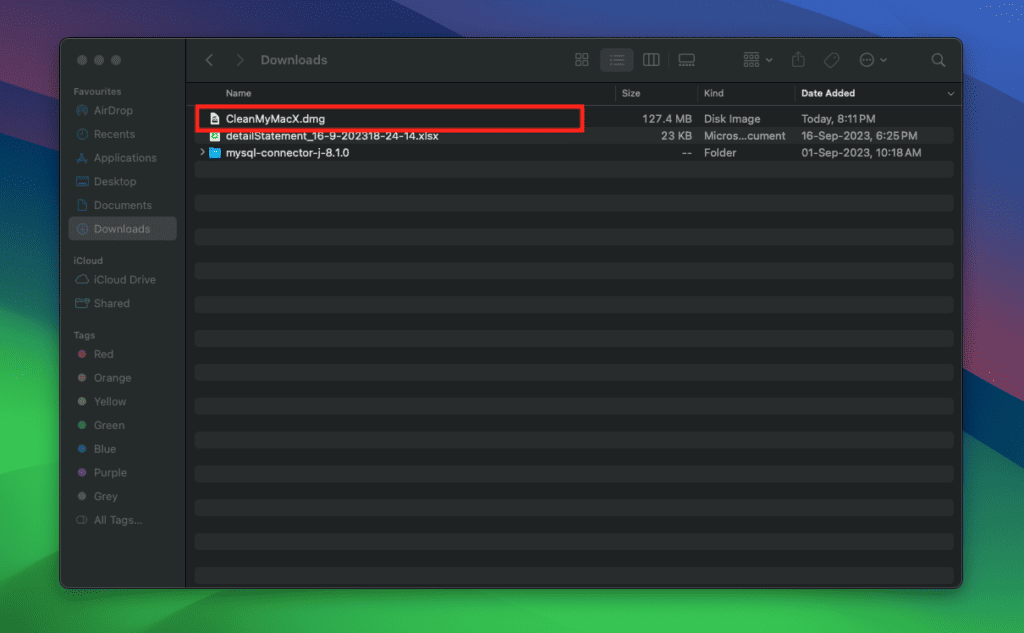Toggle list view in the toolbar
The height and width of the screenshot is (633, 1024).
tap(616, 60)
